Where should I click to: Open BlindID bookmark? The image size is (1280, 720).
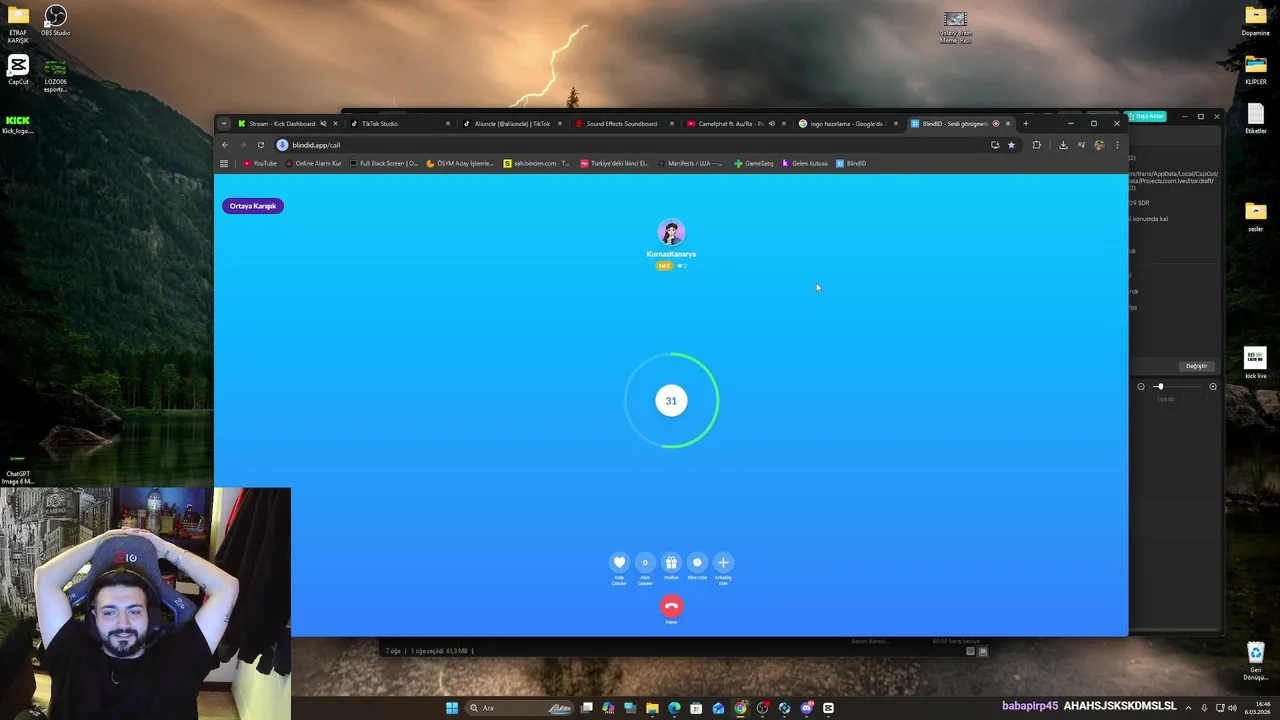[851, 163]
